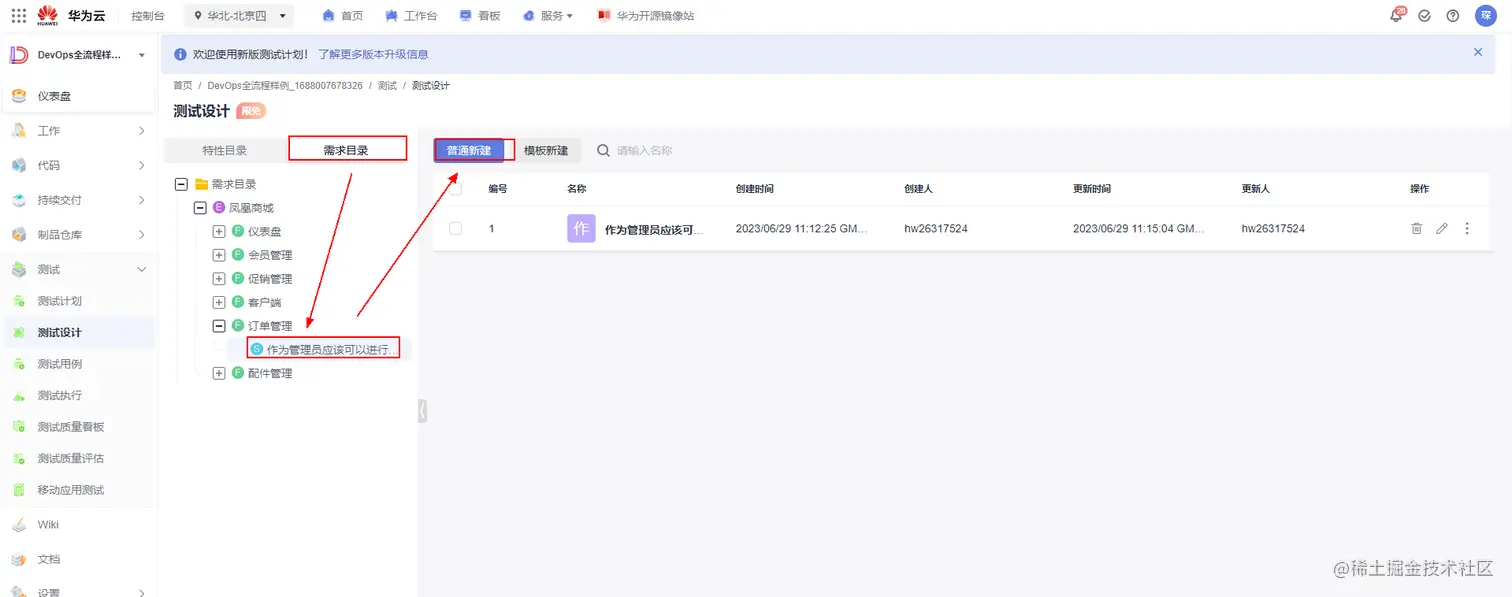
Task: Click the search magnifier icon
Action: 603,150
